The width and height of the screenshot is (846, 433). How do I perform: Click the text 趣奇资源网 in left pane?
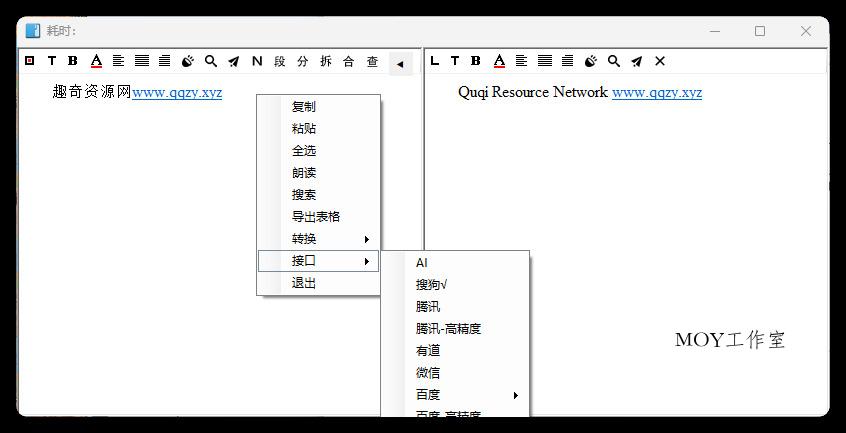[x=92, y=92]
